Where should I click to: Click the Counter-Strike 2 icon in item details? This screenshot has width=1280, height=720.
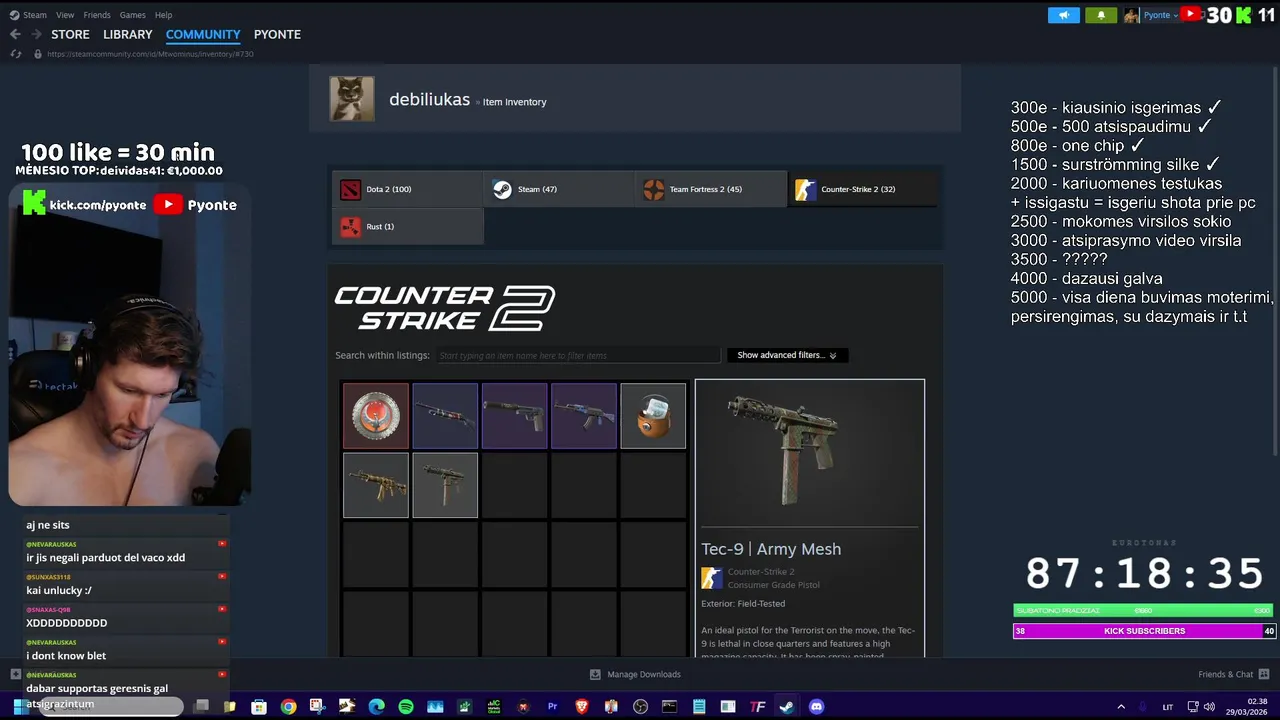[x=711, y=578]
